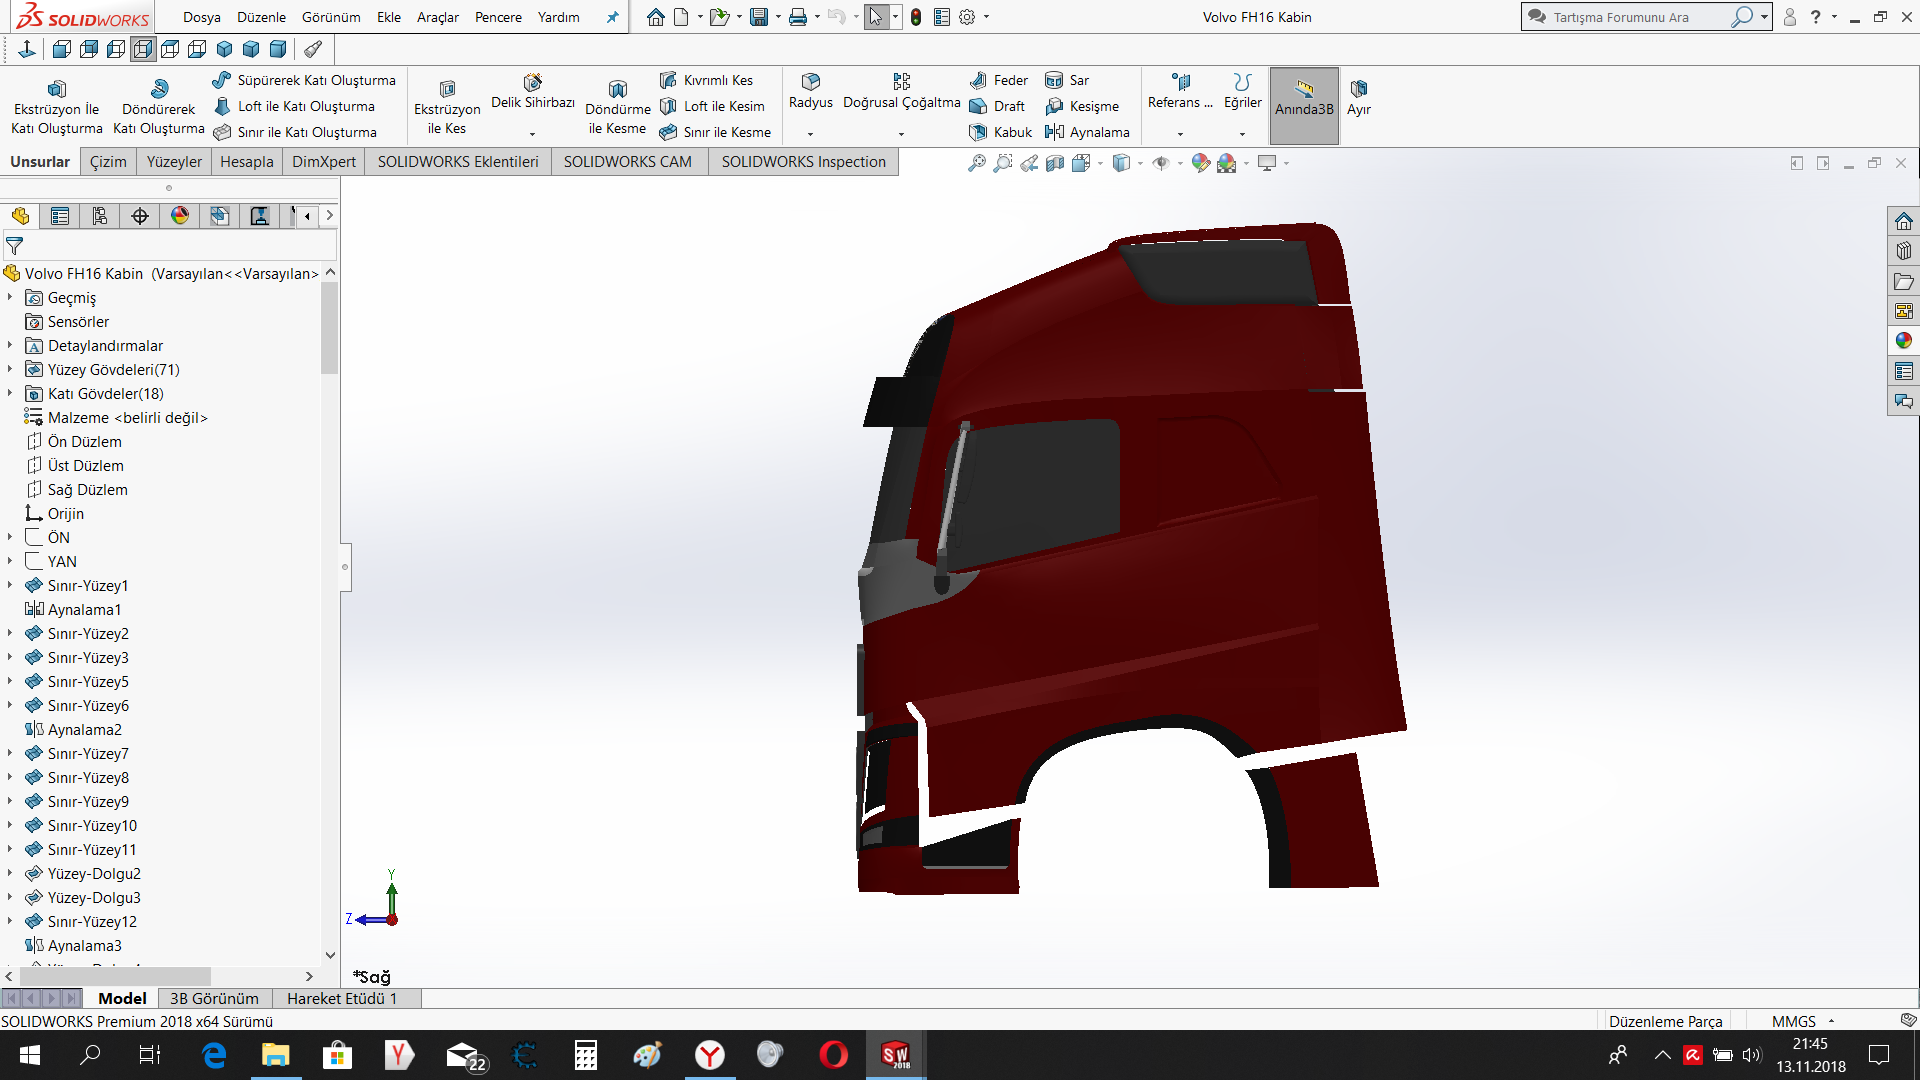Select the Kabuk shell tool
The height and width of the screenshot is (1080, 1920).
tap(1000, 132)
